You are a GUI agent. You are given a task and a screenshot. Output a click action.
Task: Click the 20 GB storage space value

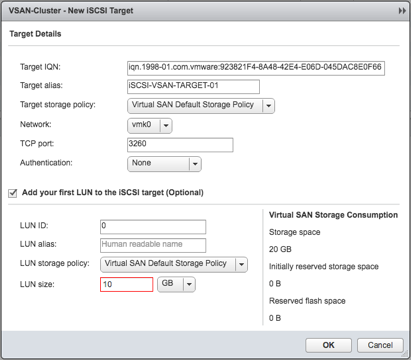(280, 249)
